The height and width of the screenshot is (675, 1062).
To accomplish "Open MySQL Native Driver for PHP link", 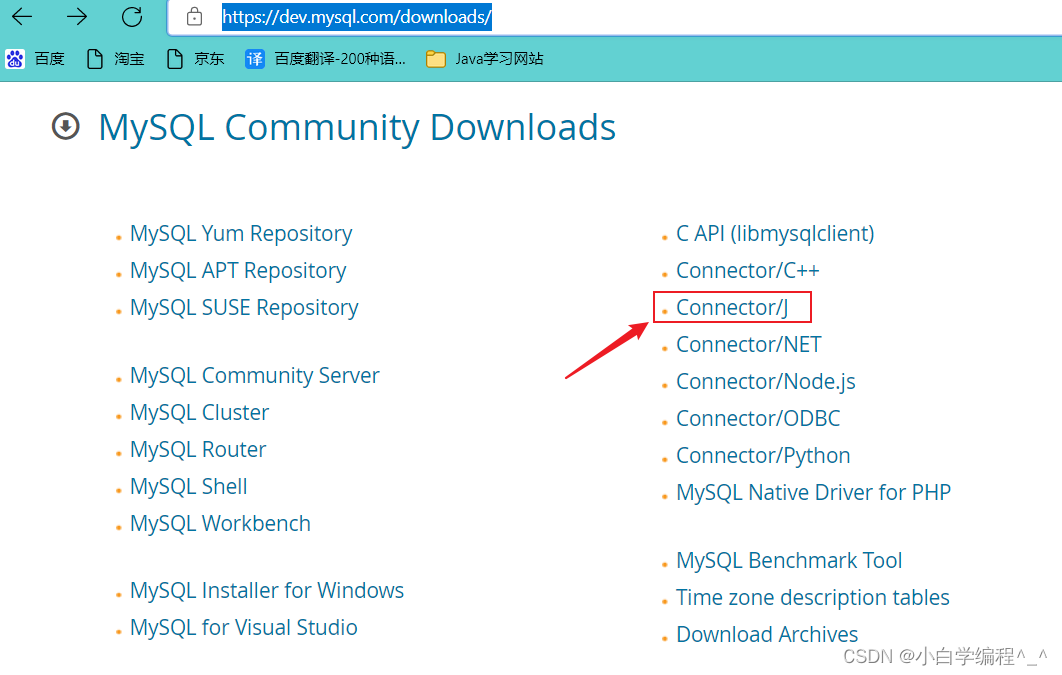I will click(x=813, y=492).
